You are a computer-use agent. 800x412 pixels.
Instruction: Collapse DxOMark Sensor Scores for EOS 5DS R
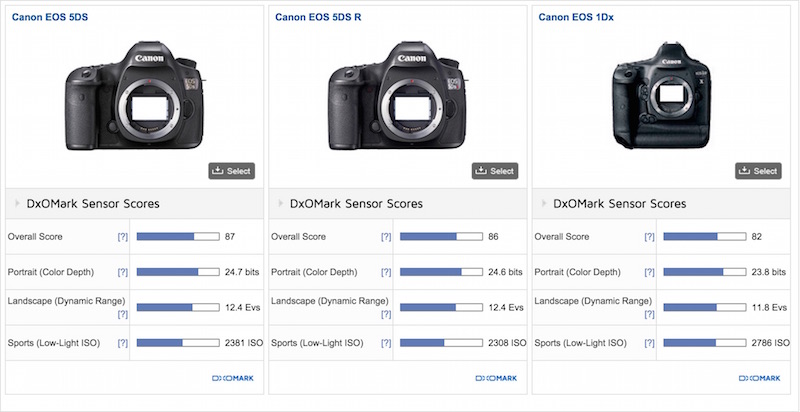398,203
